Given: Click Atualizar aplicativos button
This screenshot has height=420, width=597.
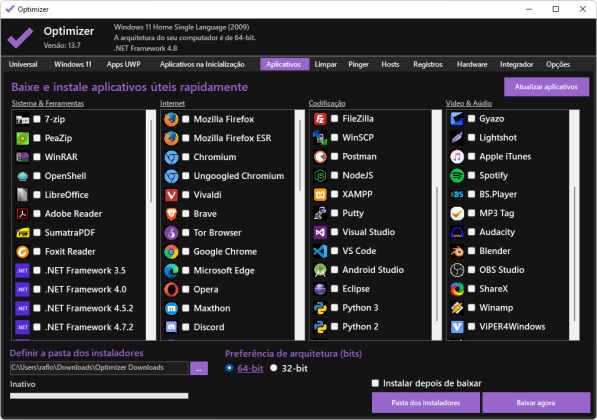Looking at the screenshot, I should click(546, 87).
